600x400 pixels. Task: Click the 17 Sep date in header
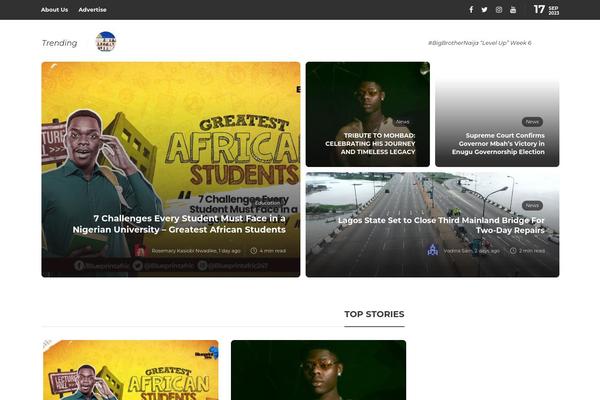pyautogui.click(x=546, y=10)
